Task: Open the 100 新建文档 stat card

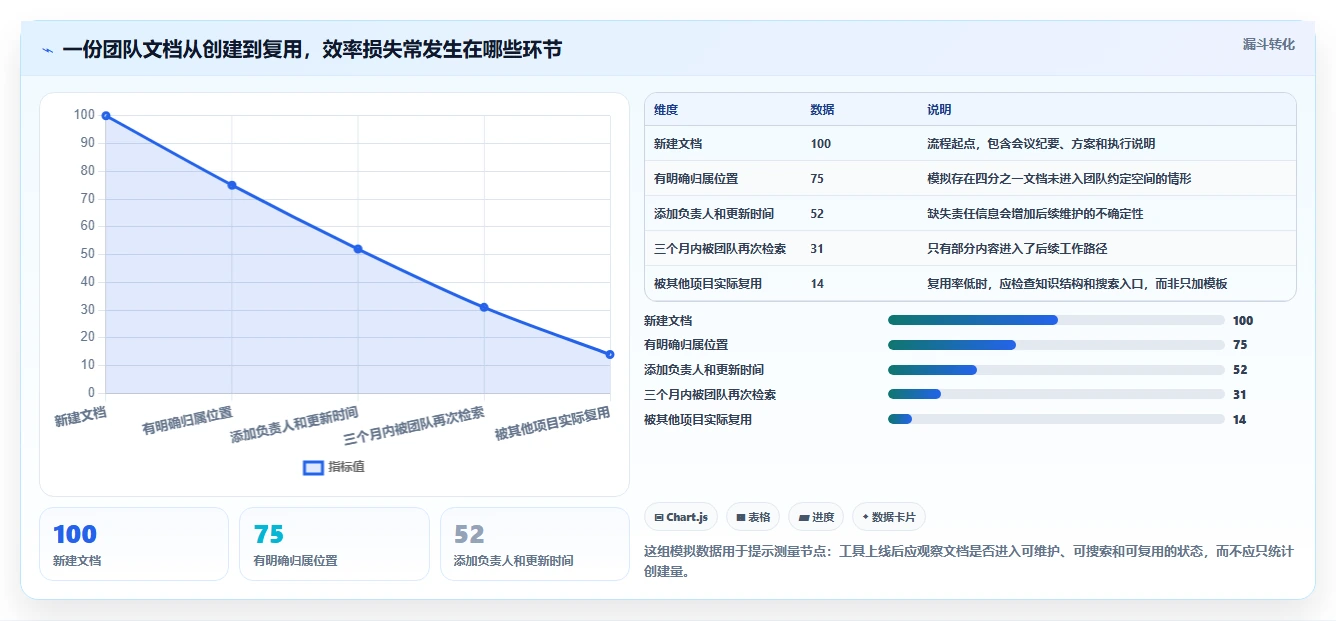Action: [134, 544]
